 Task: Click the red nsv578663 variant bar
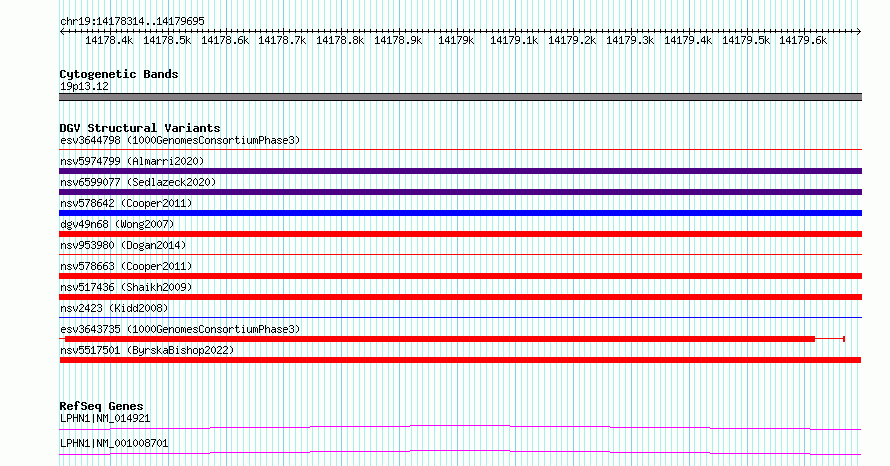tap(460, 276)
